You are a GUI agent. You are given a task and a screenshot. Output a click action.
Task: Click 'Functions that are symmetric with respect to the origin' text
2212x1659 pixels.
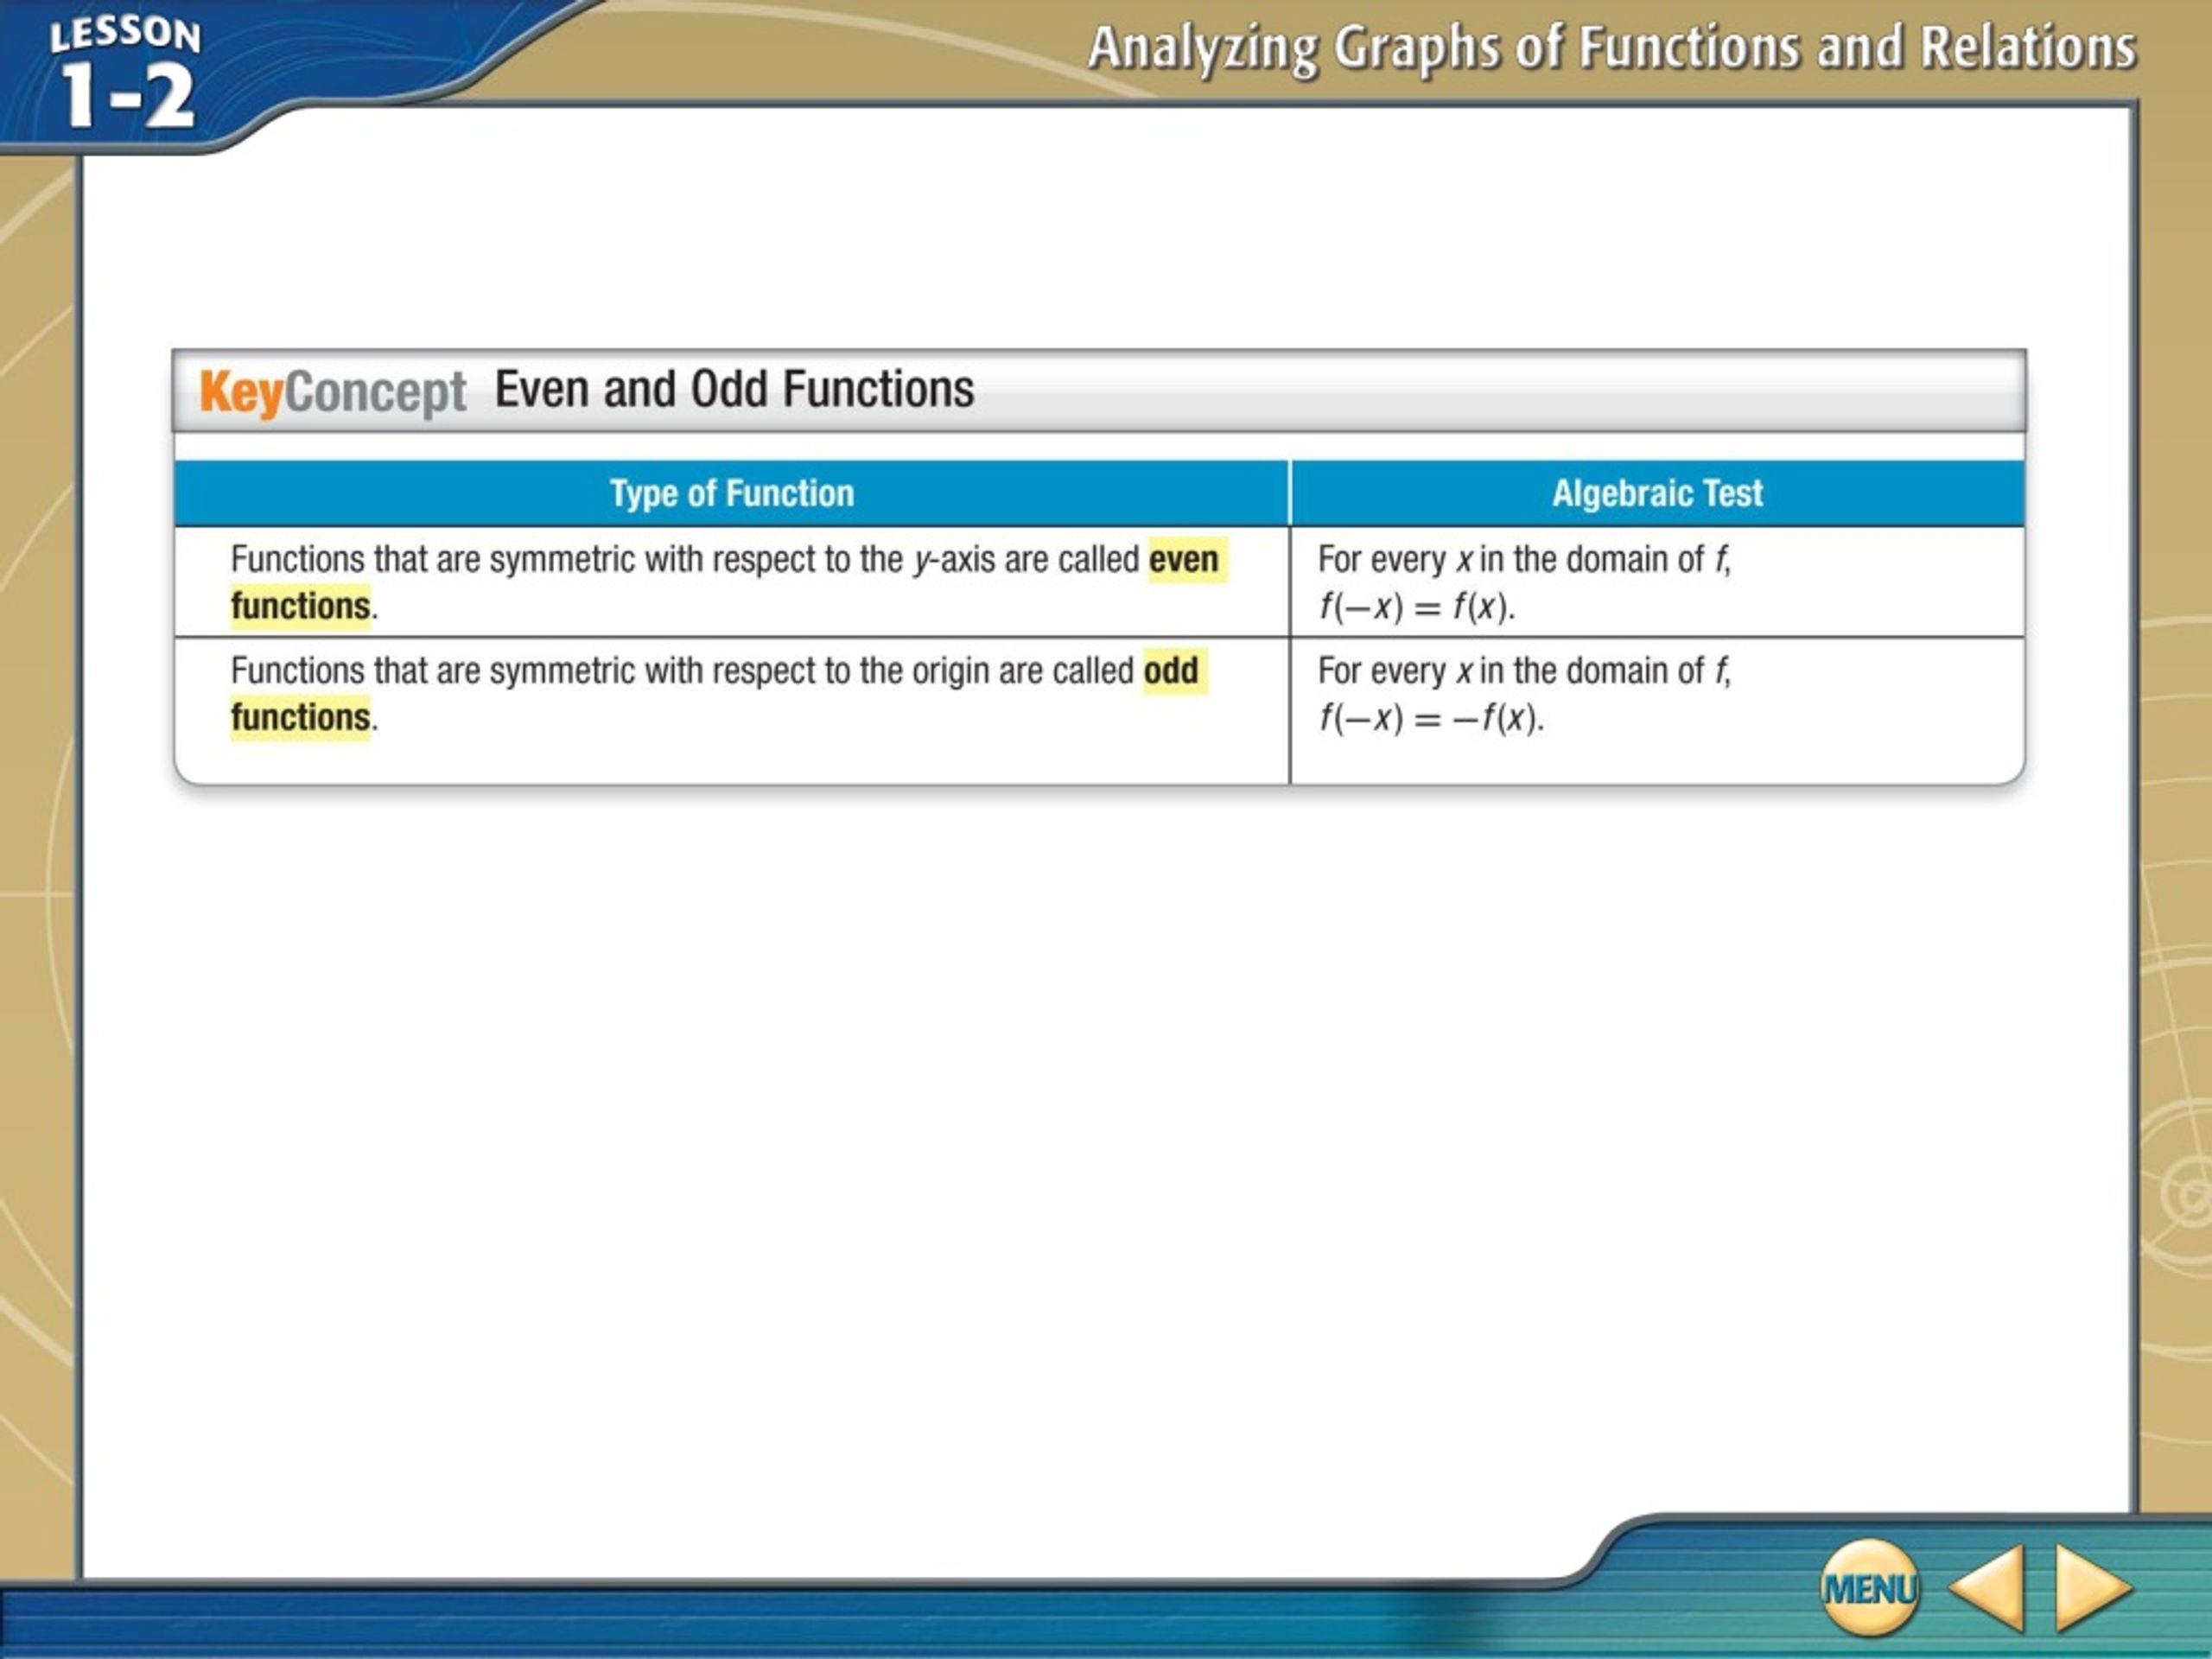[x=610, y=670]
